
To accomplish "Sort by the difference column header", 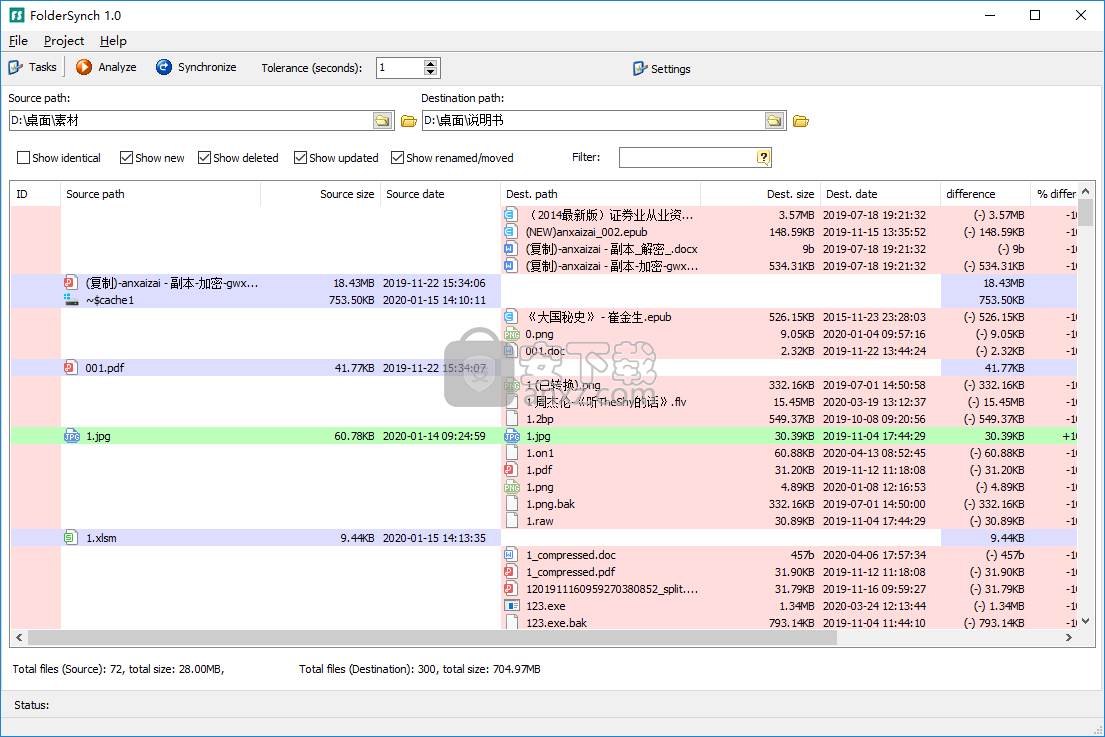I will [985, 194].
